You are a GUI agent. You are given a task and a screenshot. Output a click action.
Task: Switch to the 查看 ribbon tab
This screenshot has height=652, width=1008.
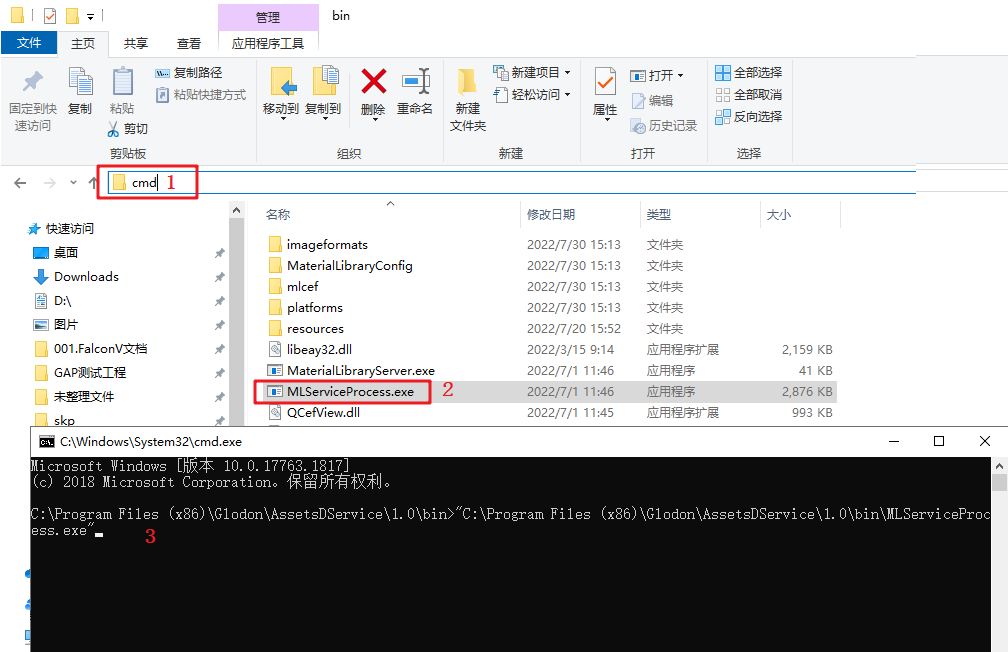click(190, 43)
